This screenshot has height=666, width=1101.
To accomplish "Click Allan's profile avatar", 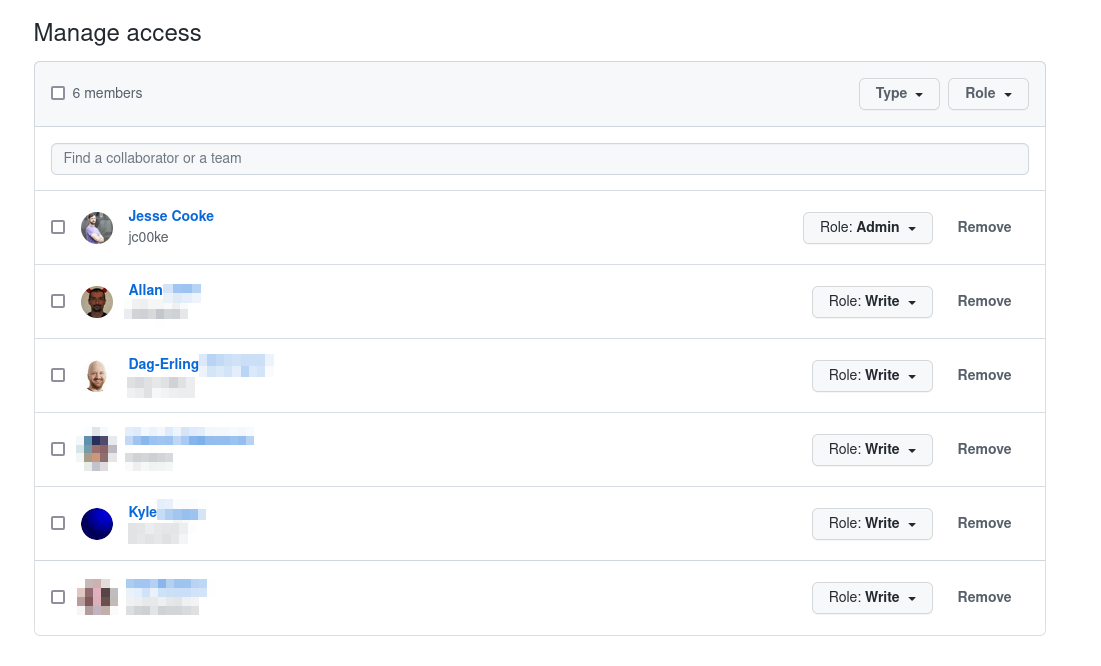I will (x=97, y=301).
